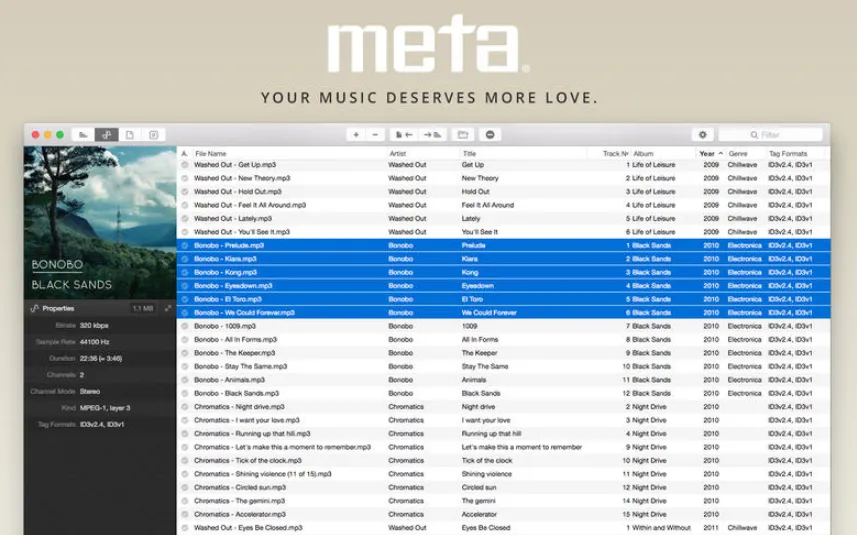Select row Bonobo - Eyesdown.mp3
Image resolution: width=857 pixels, height=535 pixels.
(503, 286)
